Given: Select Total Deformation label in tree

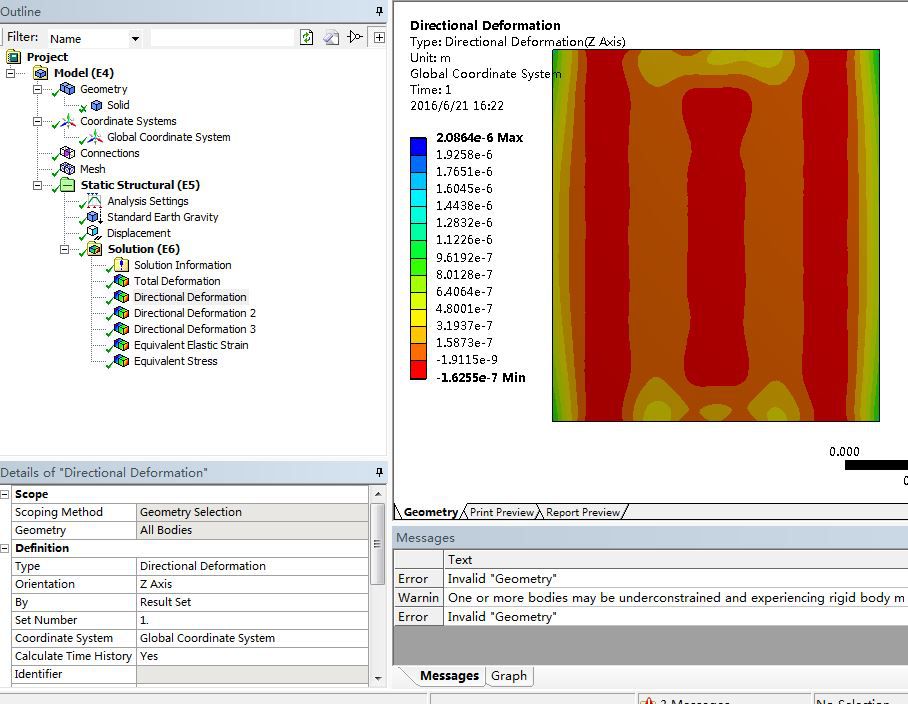Looking at the screenshot, I should point(177,281).
